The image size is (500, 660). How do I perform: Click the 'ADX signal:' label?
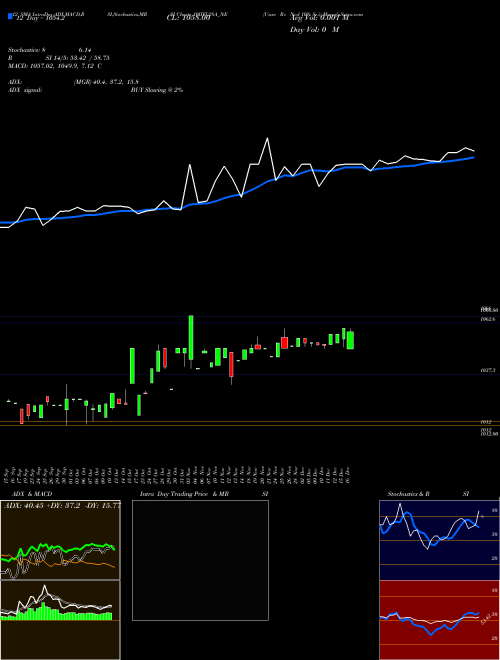click(25, 90)
